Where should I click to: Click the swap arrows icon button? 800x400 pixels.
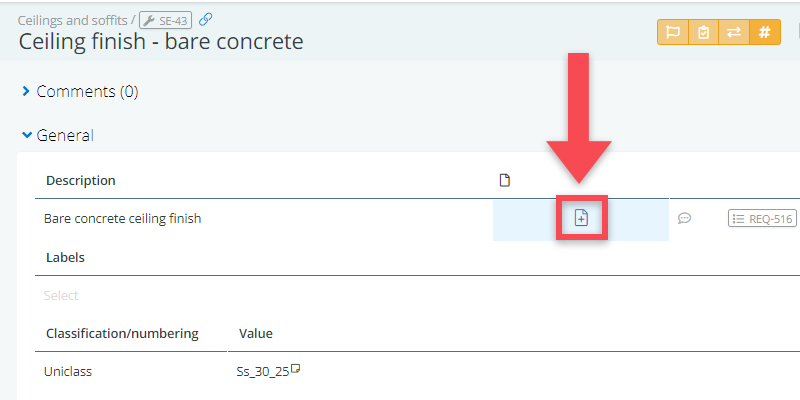(x=733, y=32)
